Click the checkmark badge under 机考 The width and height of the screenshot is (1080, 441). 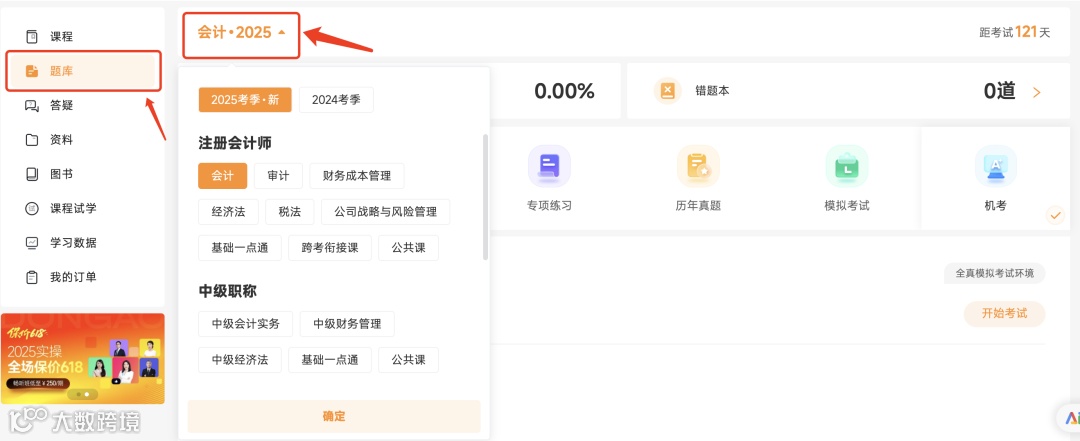(x=1055, y=216)
